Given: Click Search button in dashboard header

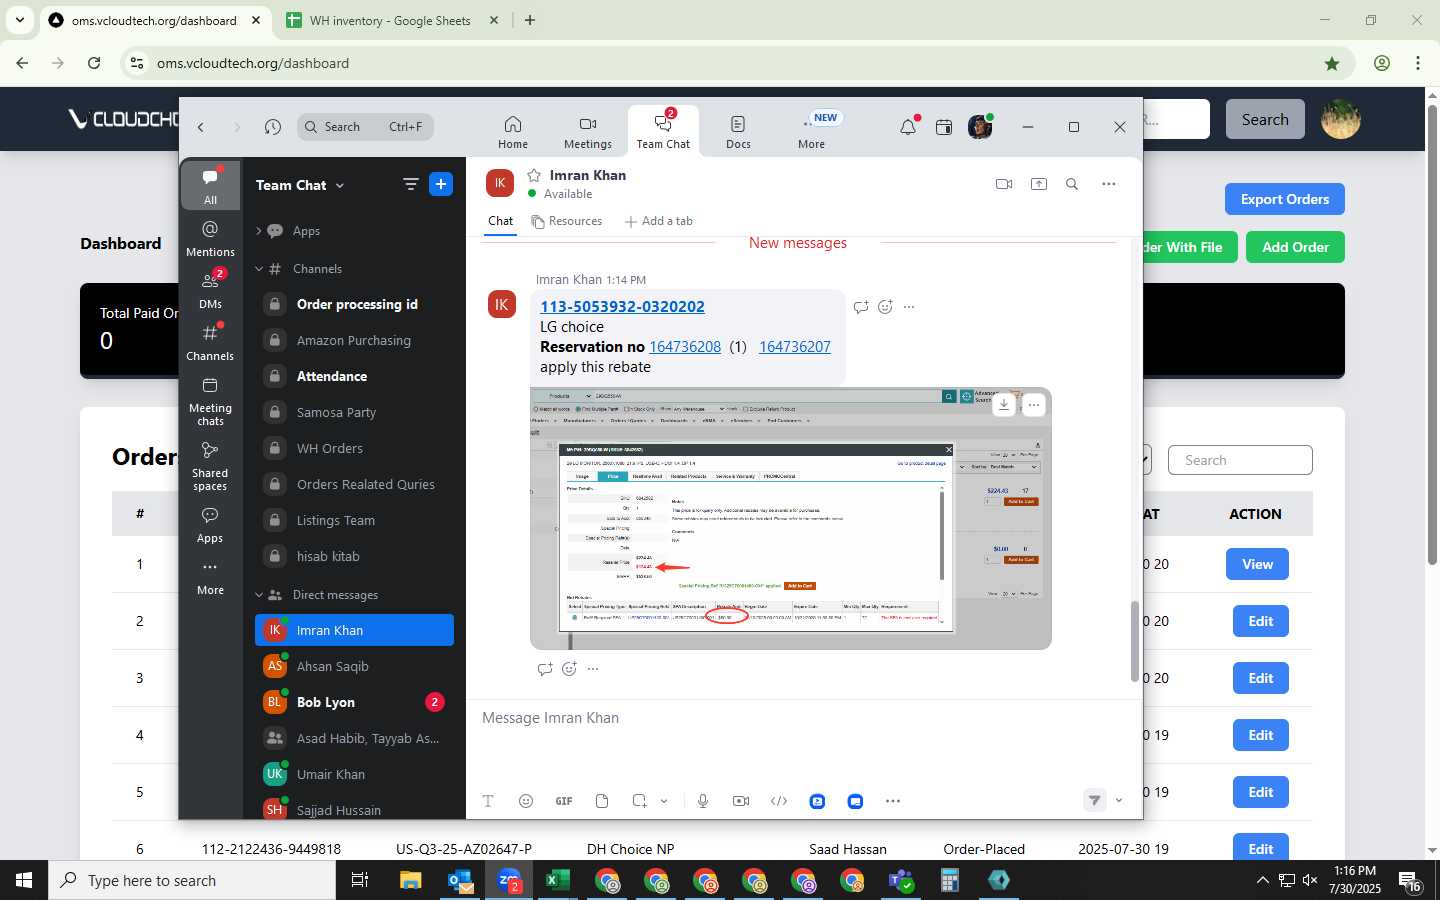Looking at the screenshot, I should click(x=1265, y=119).
